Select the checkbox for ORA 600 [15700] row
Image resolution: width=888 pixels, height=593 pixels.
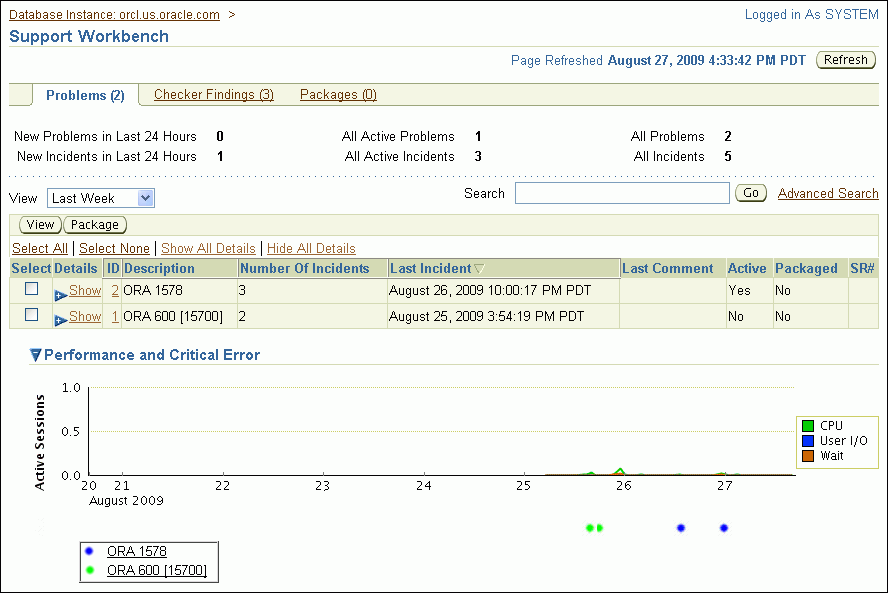[x=31, y=315]
